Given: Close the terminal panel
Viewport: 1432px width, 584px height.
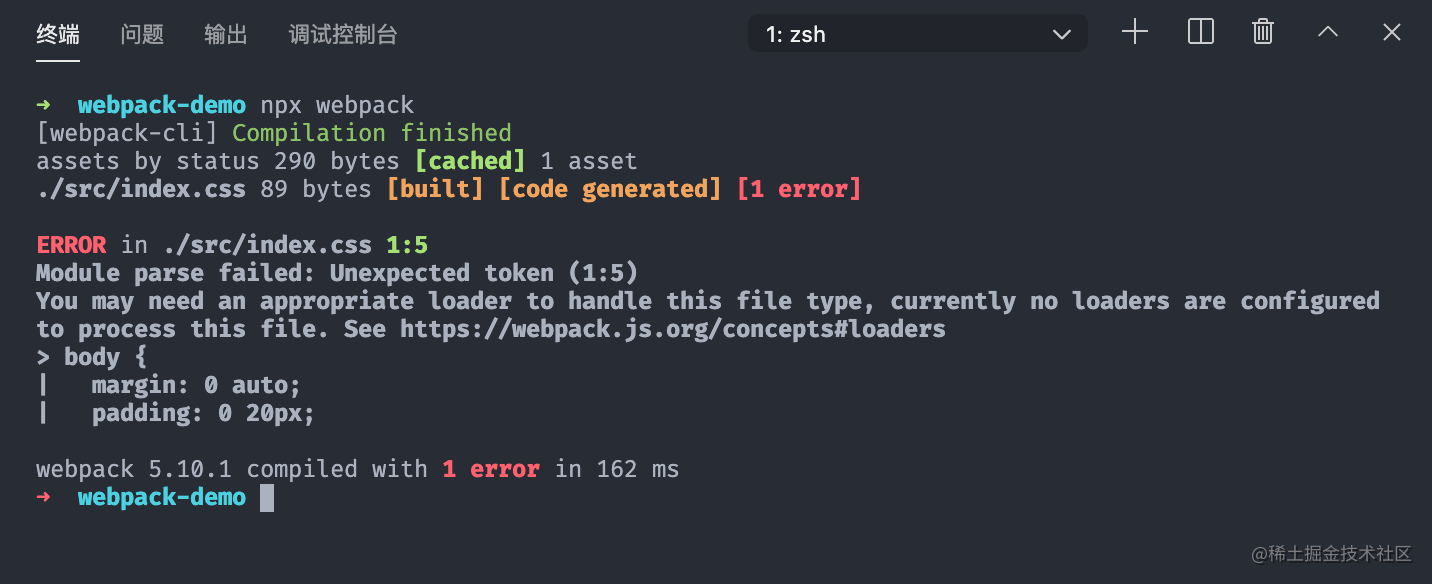Looking at the screenshot, I should (x=1392, y=32).
